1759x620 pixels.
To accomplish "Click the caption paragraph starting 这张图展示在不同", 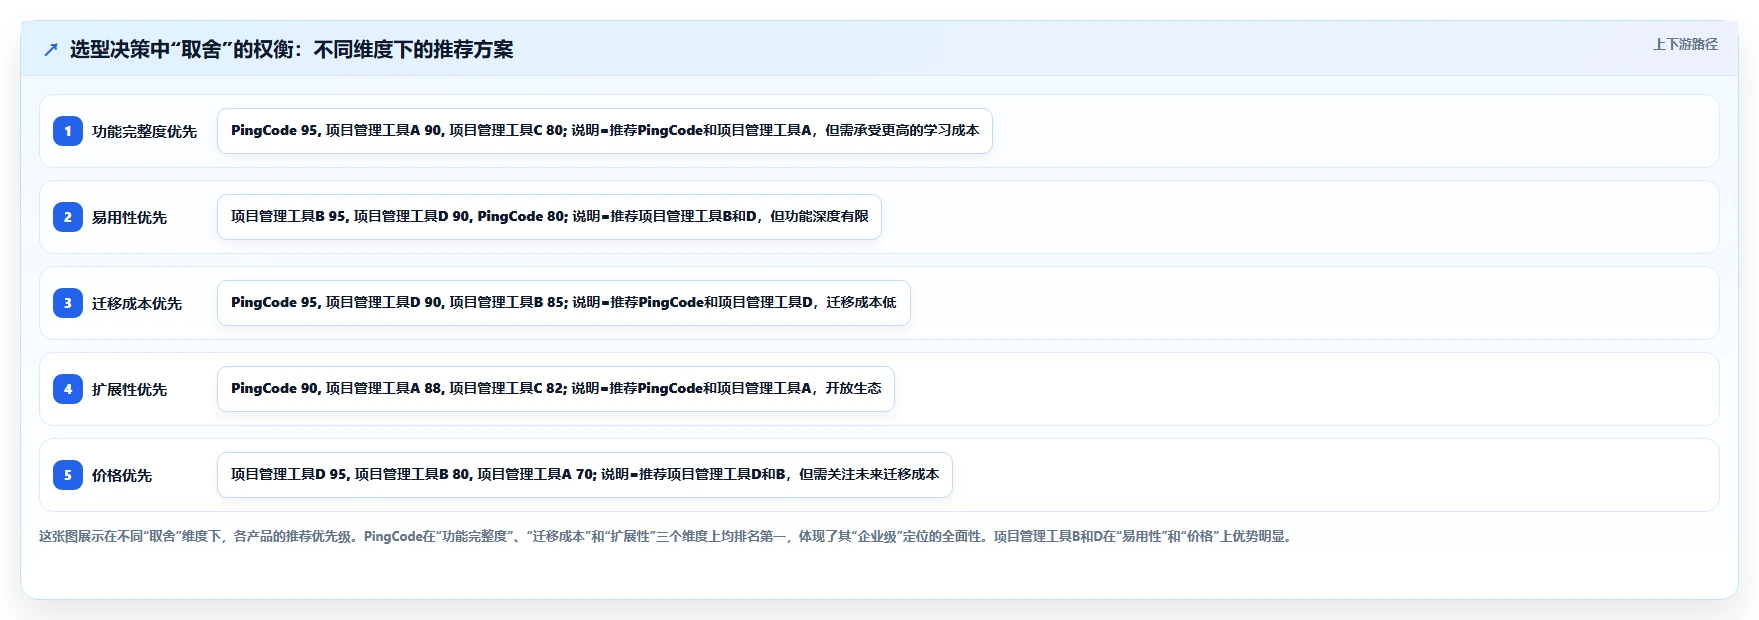I will click(x=668, y=536).
